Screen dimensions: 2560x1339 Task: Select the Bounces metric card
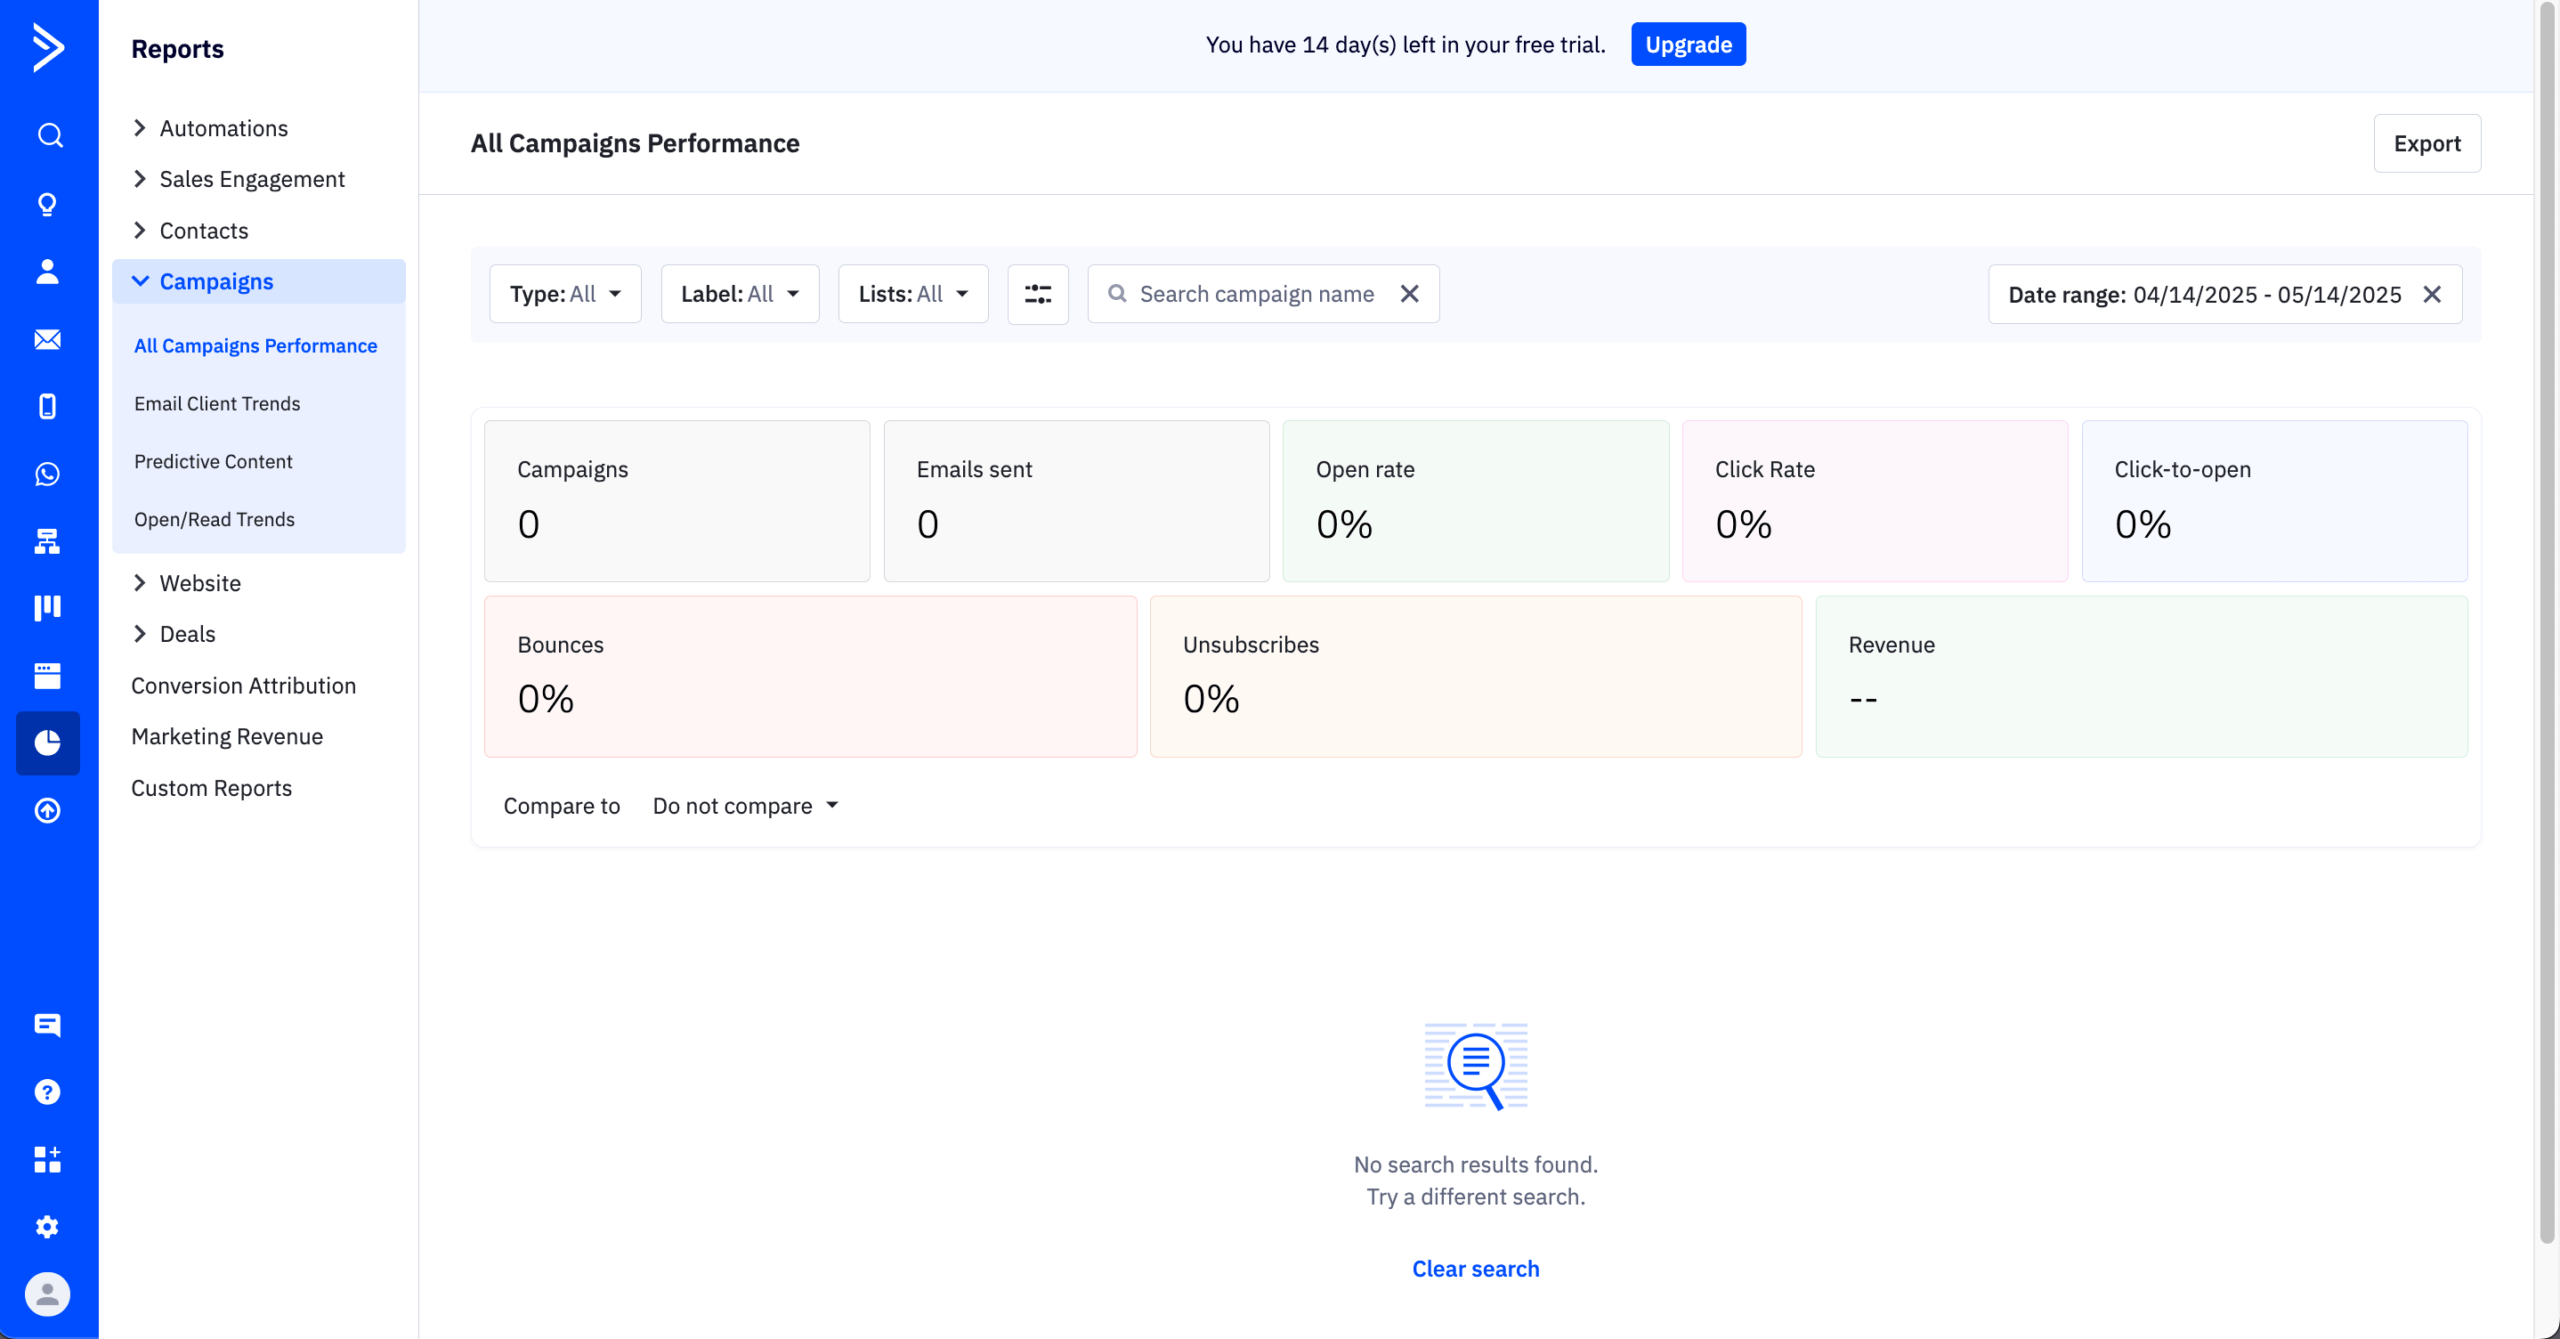point(810,677)
